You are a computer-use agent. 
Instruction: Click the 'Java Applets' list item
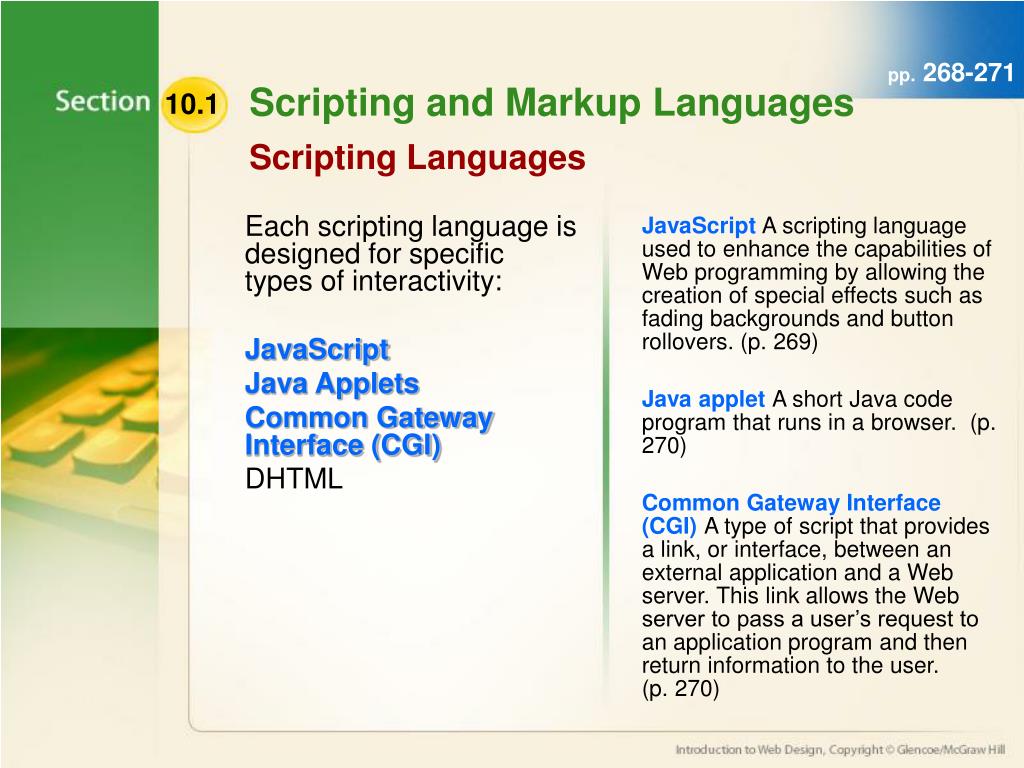332,383
